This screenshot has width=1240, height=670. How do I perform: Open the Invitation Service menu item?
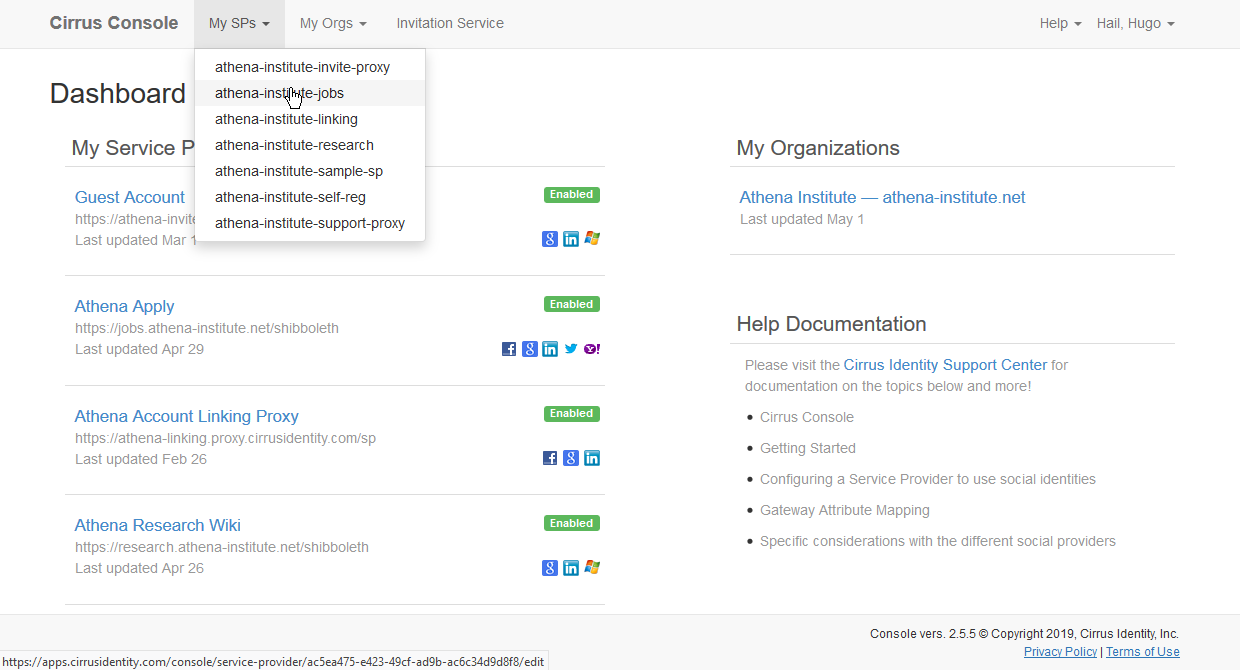point(450,23)
